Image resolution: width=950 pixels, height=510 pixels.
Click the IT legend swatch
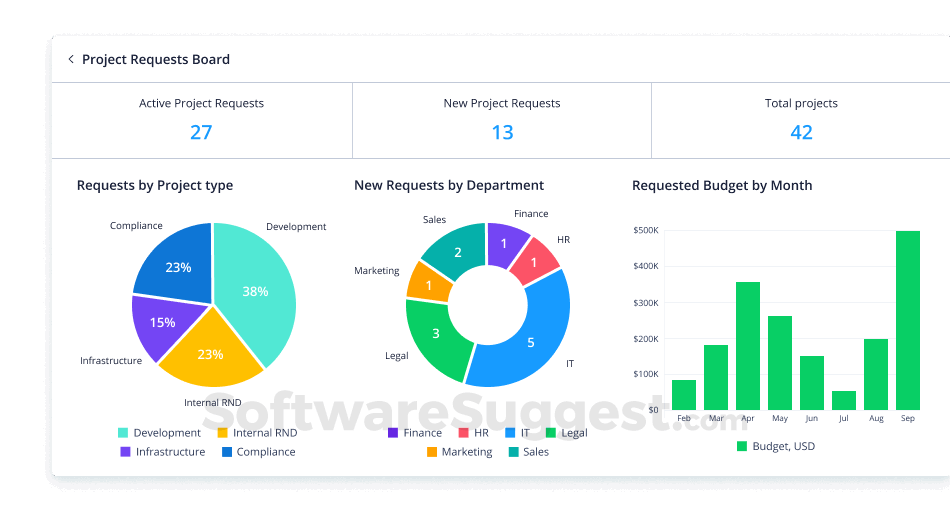[510, 432]
